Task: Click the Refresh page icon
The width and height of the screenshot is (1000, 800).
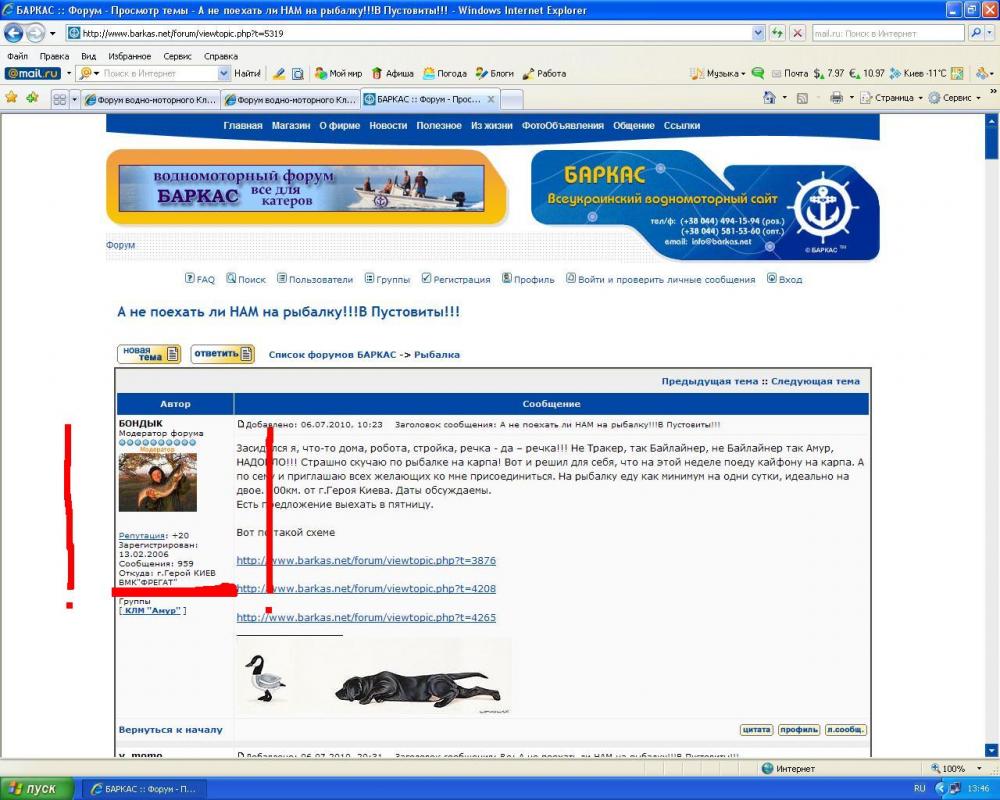Action: (x=777, y=33)
